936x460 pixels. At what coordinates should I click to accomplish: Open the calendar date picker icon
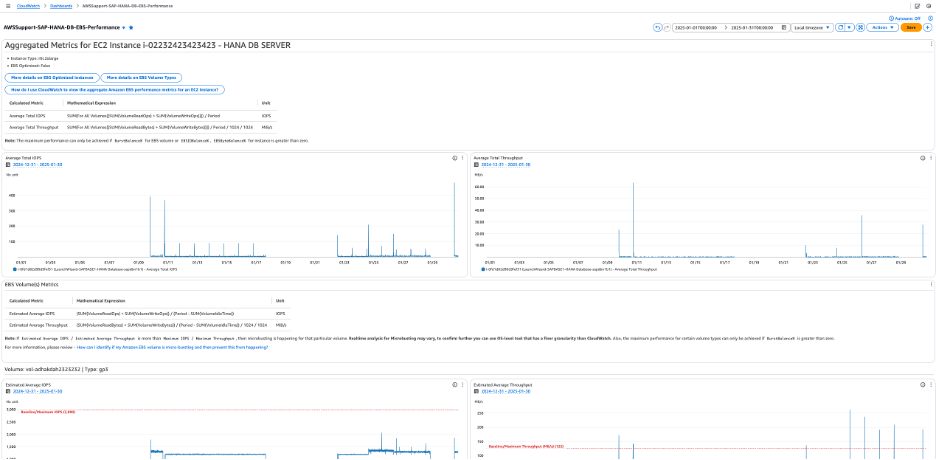tap(783, 27)
